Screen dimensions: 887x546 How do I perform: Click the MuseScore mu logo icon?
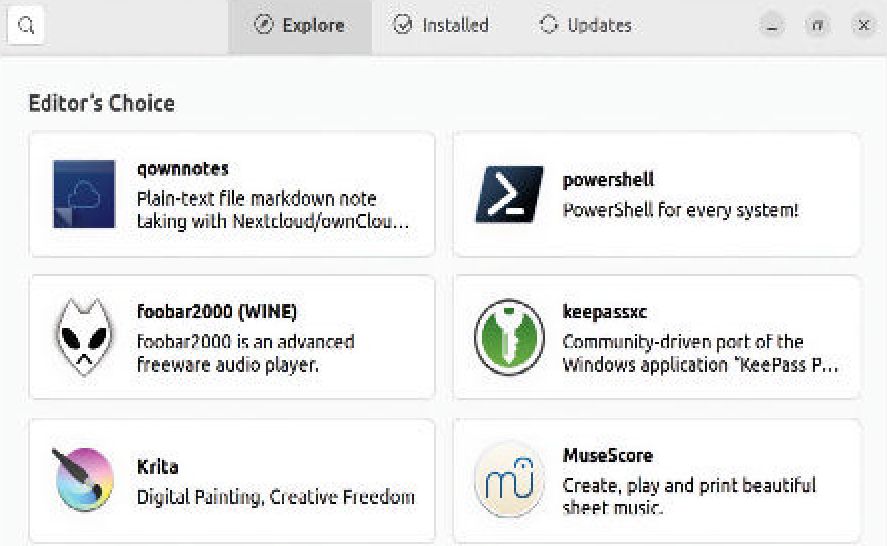pos(509,480)
